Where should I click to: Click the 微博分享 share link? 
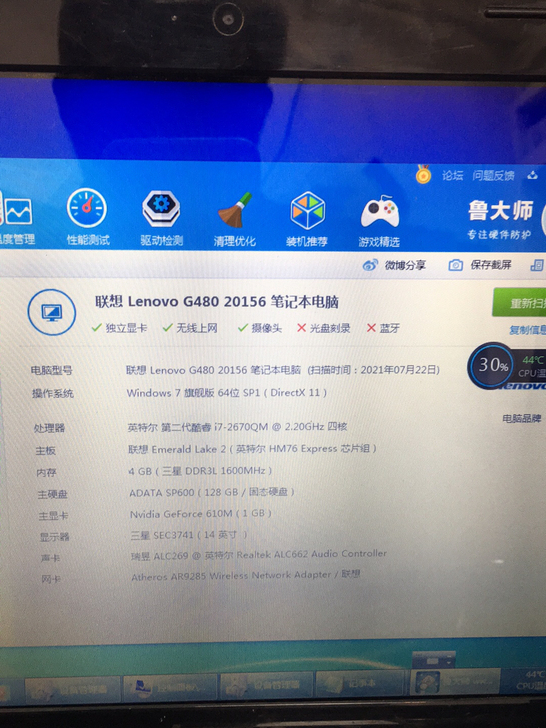pyautogui.click(x=405, y=265)
